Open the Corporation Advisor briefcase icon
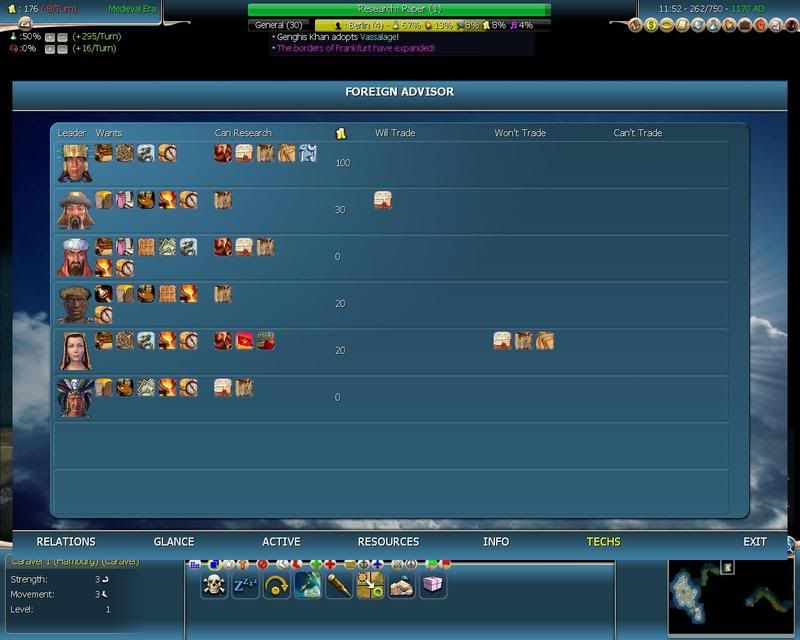The image size is (800, 640). (745, 24)
